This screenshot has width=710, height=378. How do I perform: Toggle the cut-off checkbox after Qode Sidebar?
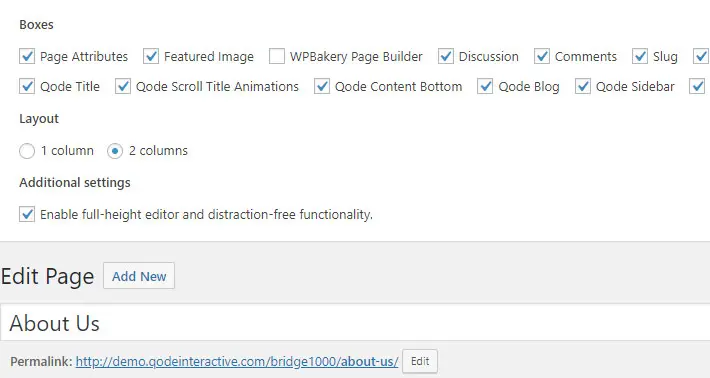697,86
